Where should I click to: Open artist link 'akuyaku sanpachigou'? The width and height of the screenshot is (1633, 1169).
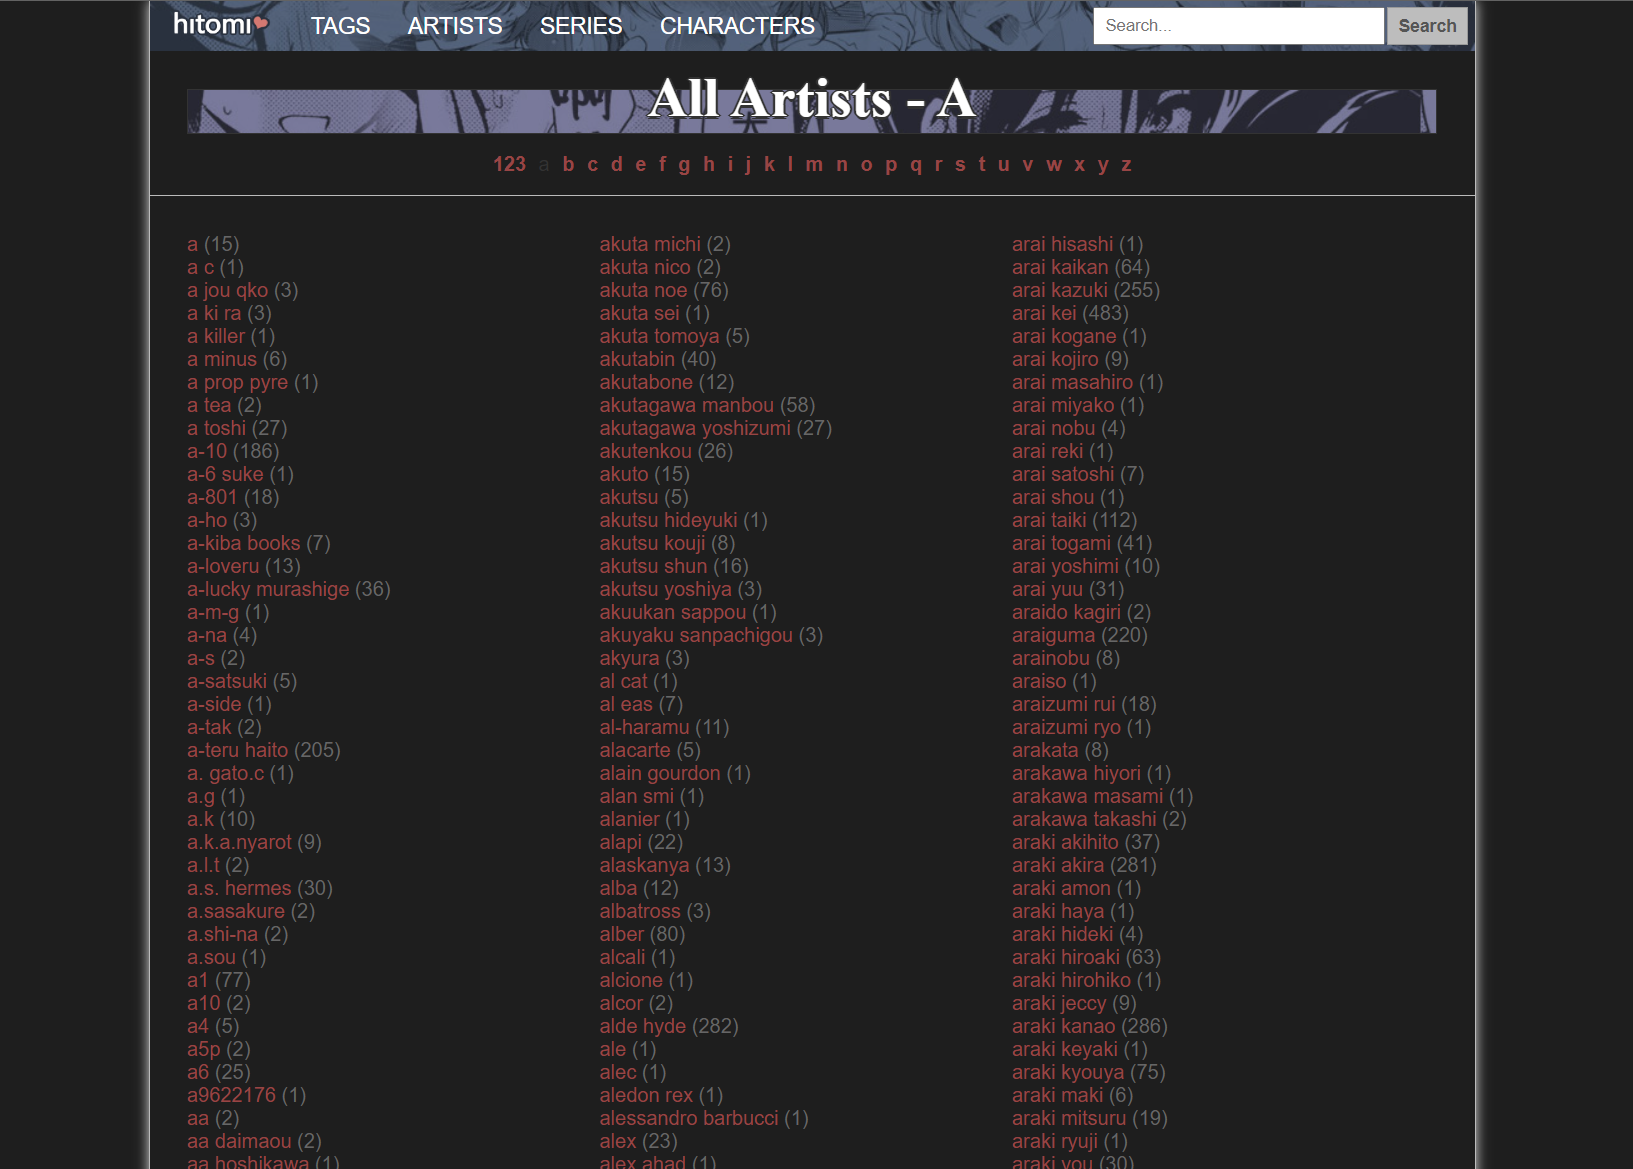696,636
